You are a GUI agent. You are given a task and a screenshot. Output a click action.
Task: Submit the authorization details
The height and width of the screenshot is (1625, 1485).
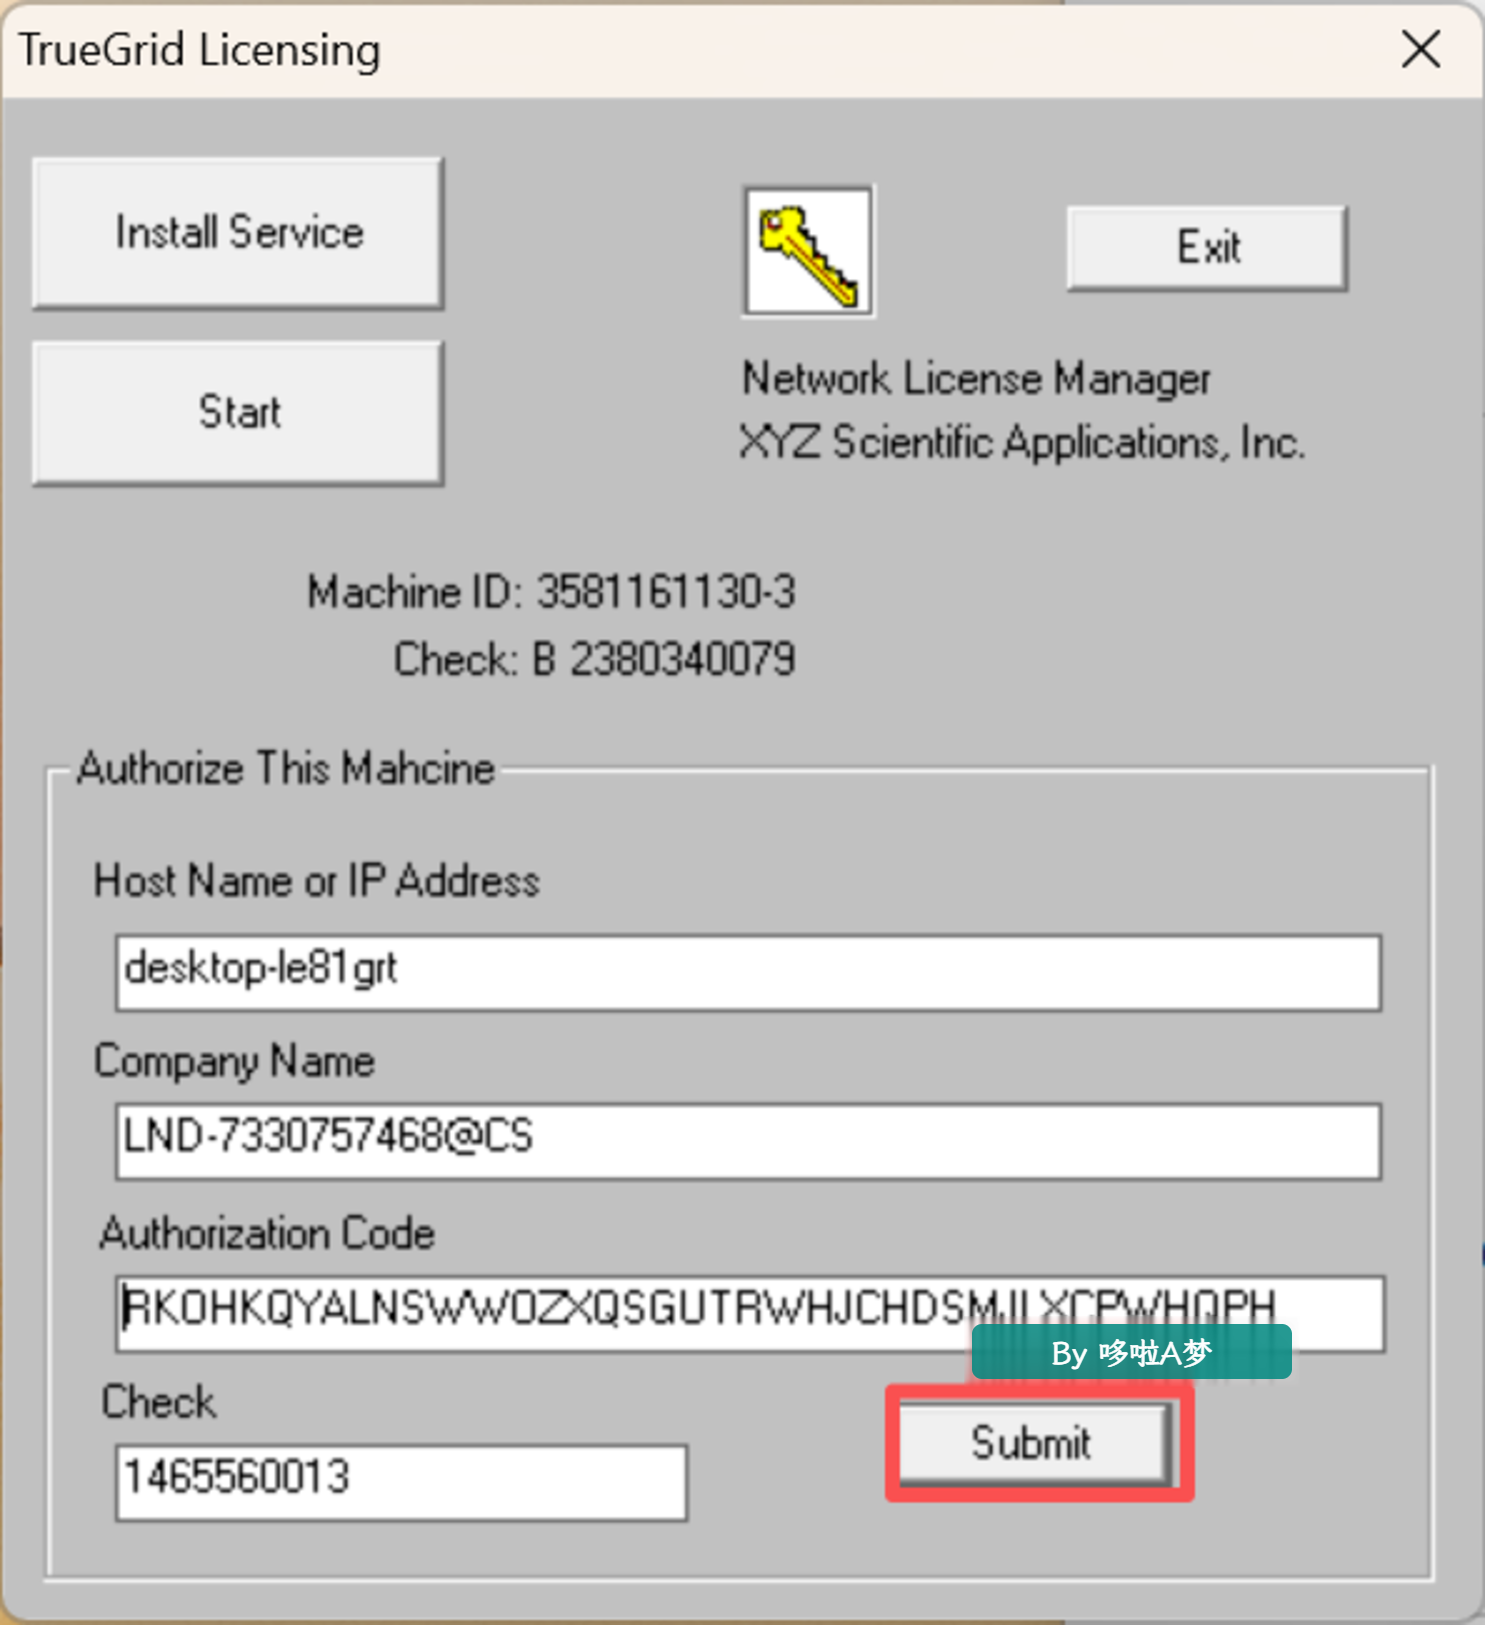[x=1035, y=1443]
